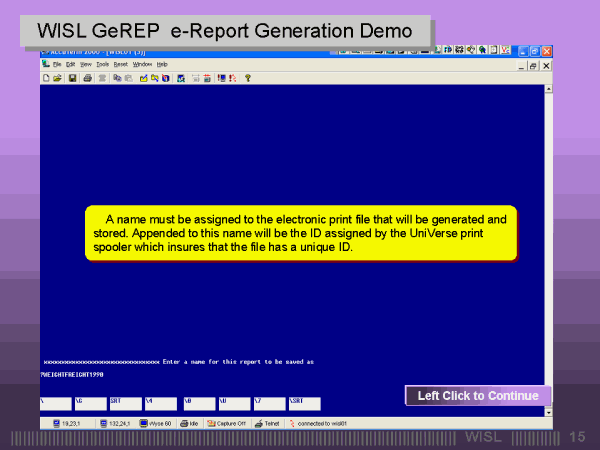This screenshot has height=450, width=600.
Task: Click the report name entry line FREIGHTFREIGHT1990
Action: (x=72, y=373)
